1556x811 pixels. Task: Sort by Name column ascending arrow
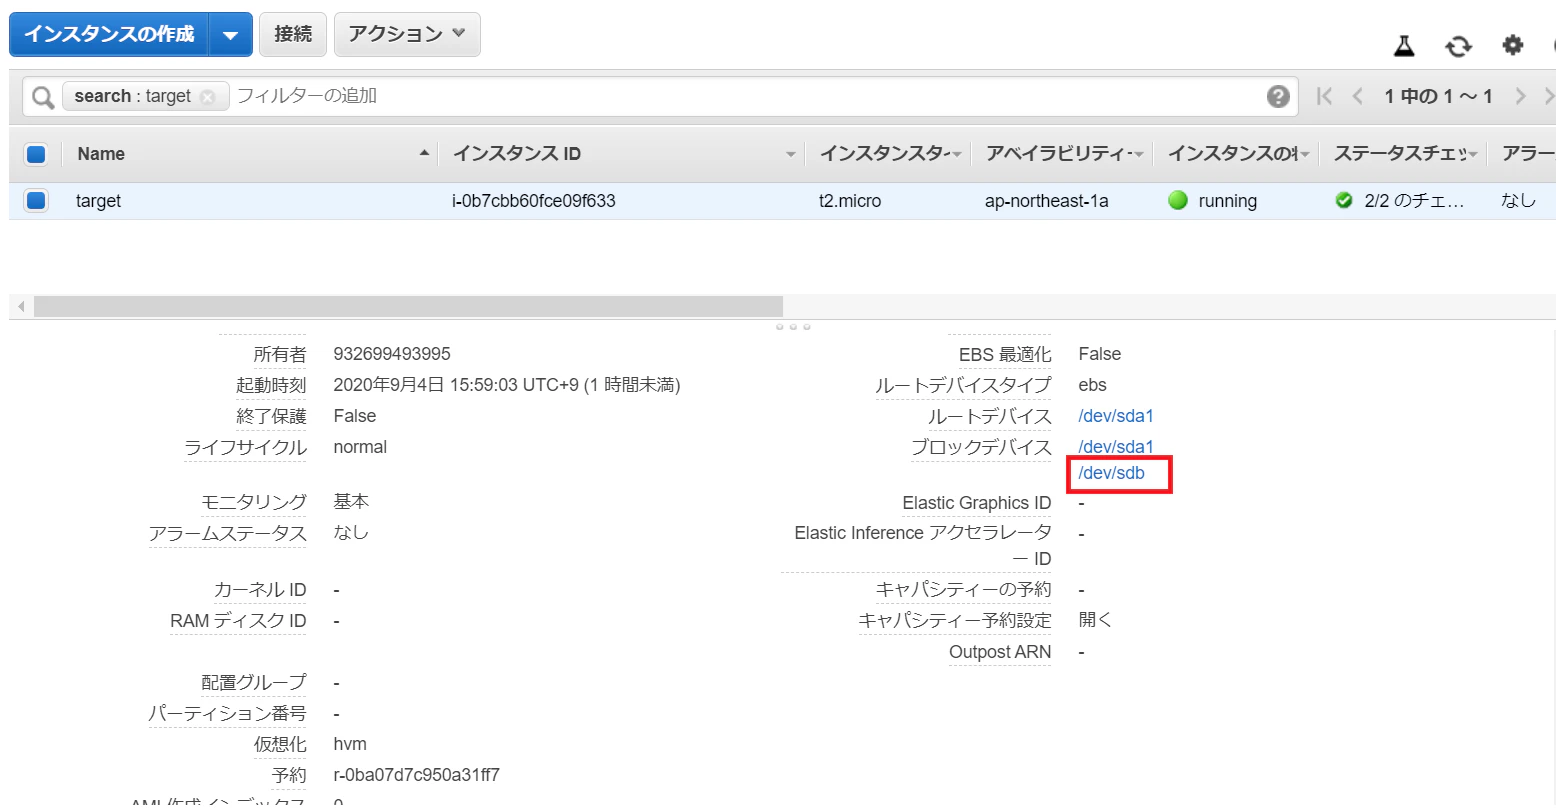[x=424, y=153]
